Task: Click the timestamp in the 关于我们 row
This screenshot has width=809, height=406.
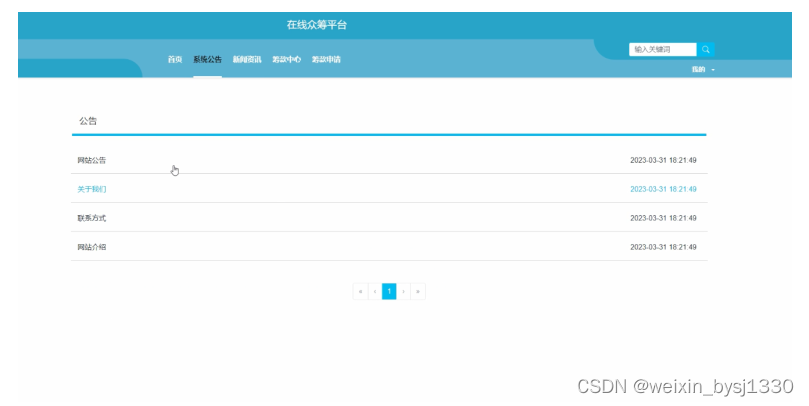Action: click(663, 189)
